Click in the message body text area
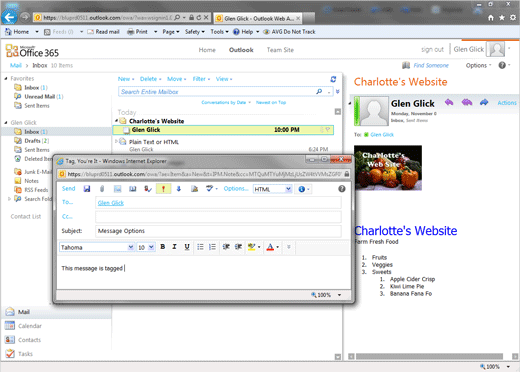The height and width of the screenshot is (372, 520). coord(204,273)
